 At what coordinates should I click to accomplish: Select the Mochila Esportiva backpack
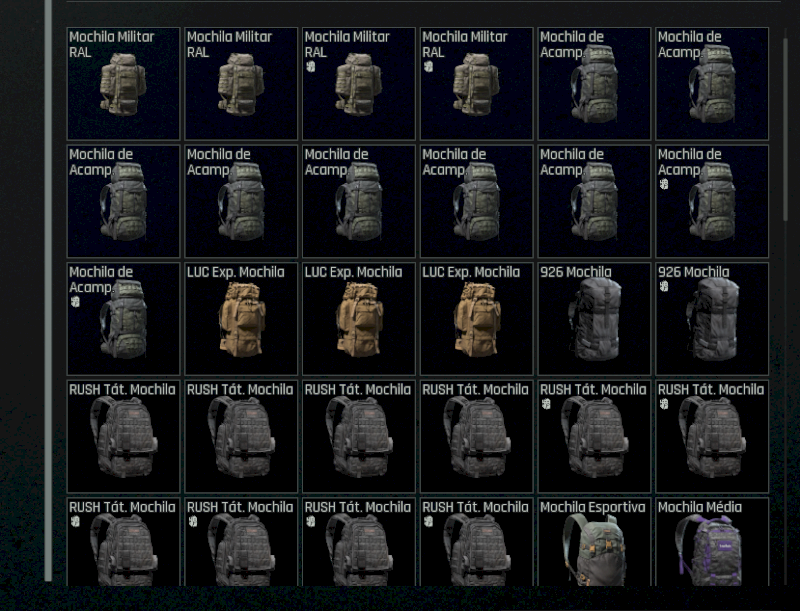tap(594, 542)
